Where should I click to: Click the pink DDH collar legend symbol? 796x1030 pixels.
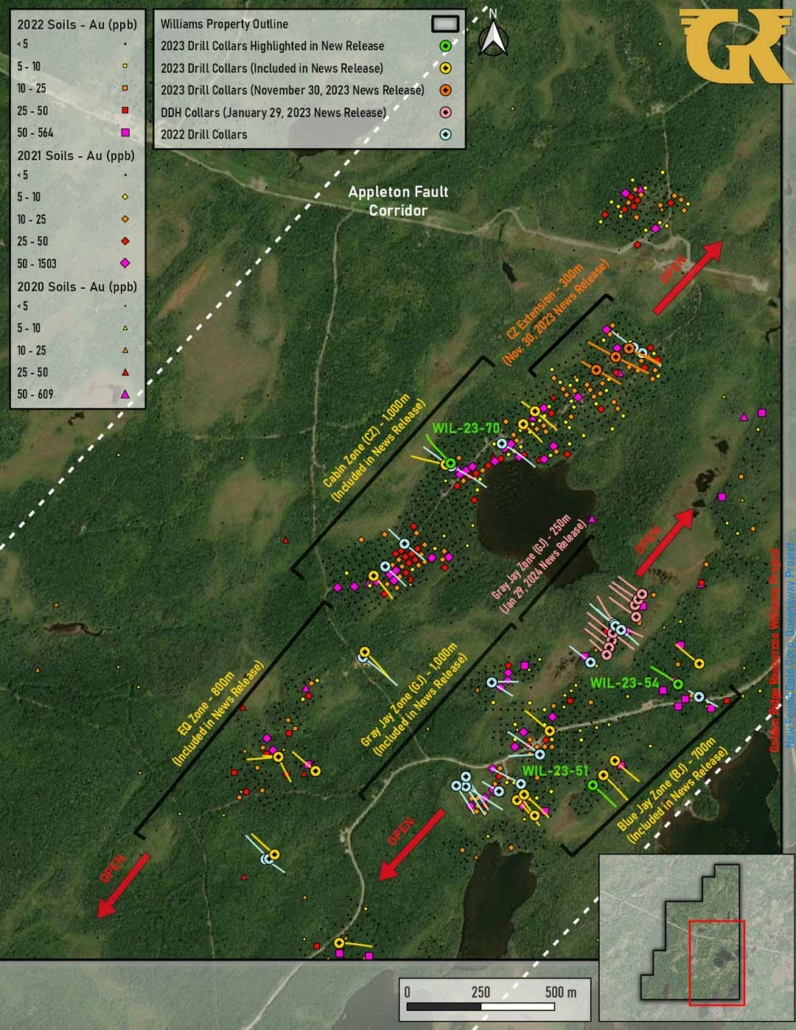pos(445,112)
